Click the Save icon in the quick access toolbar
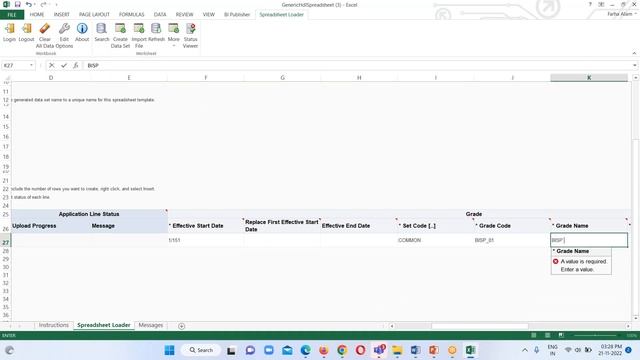 [18, 4]
